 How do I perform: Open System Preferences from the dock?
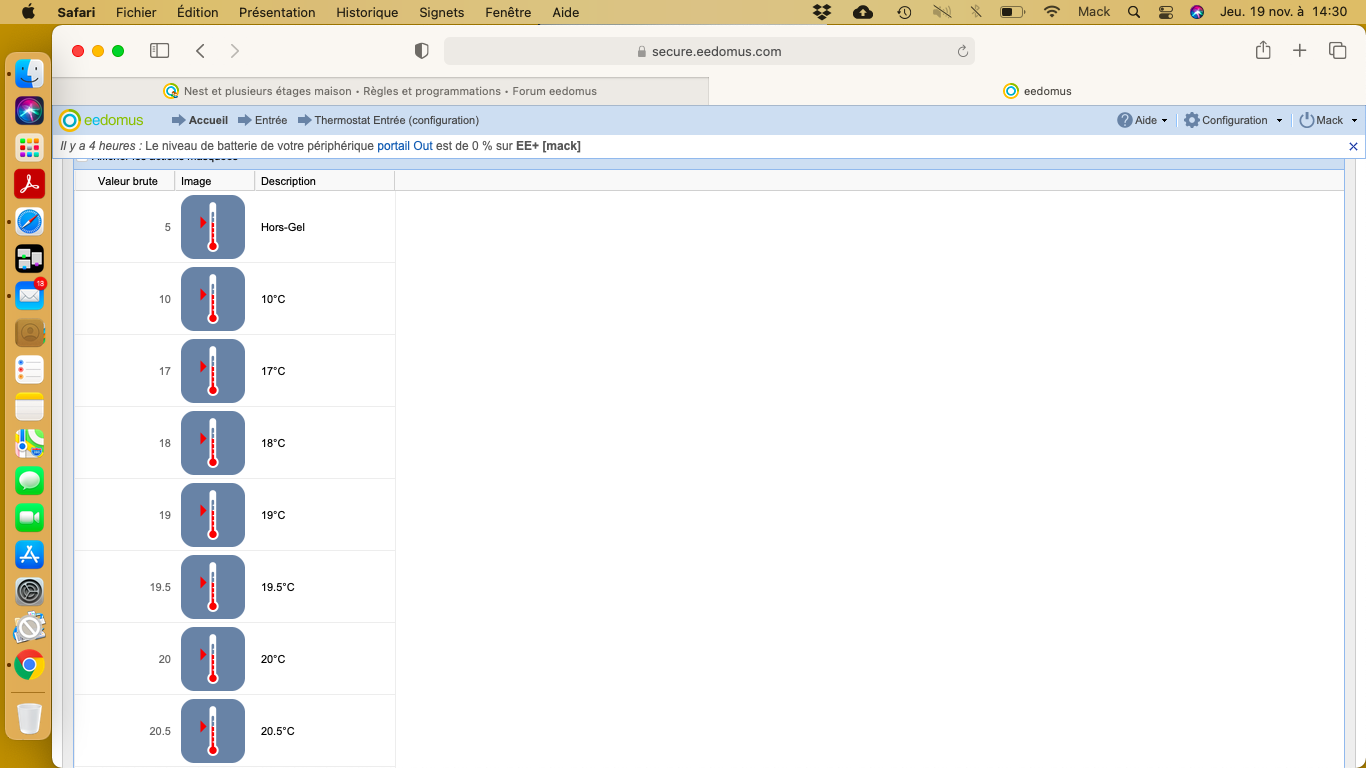tap(29, 591)
